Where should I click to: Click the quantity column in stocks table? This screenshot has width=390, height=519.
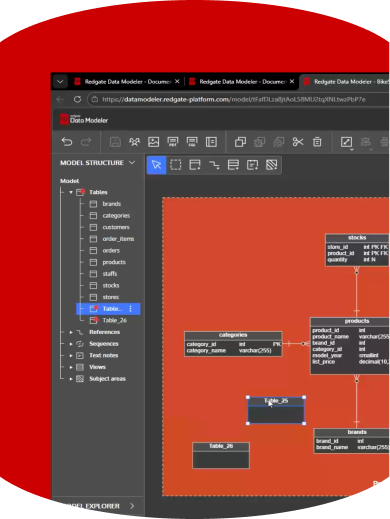[x=337, y=260]
